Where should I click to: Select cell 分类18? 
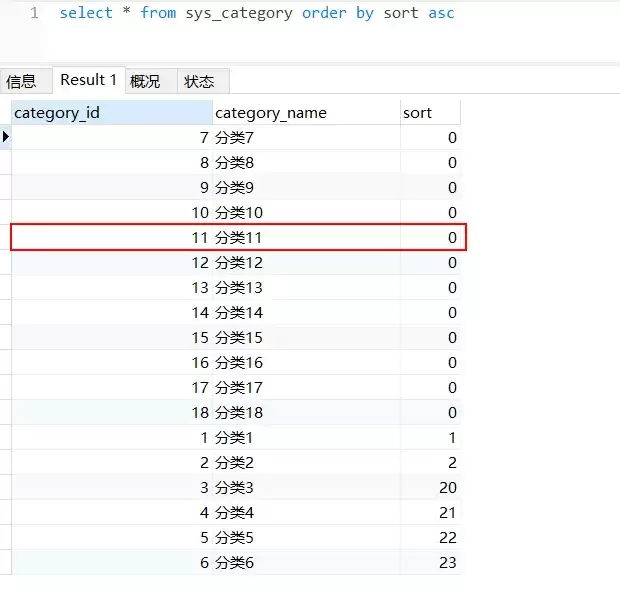(x=306, y=413)
